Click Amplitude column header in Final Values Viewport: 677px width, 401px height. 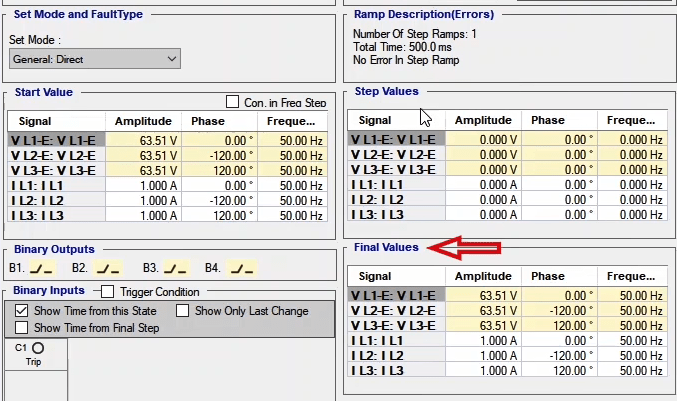pyautogui.click(x=484, y=276)
